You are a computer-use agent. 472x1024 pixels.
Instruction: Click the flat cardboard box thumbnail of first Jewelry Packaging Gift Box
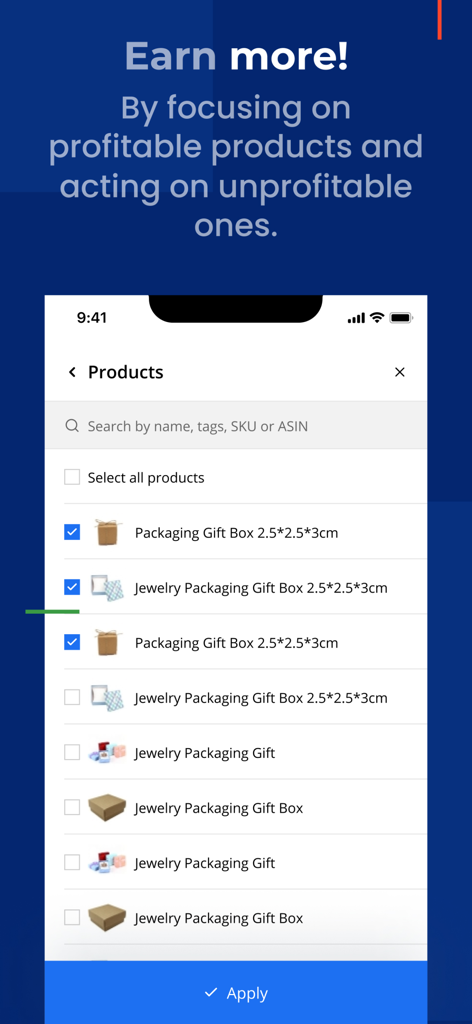click(x=107, y=808)
